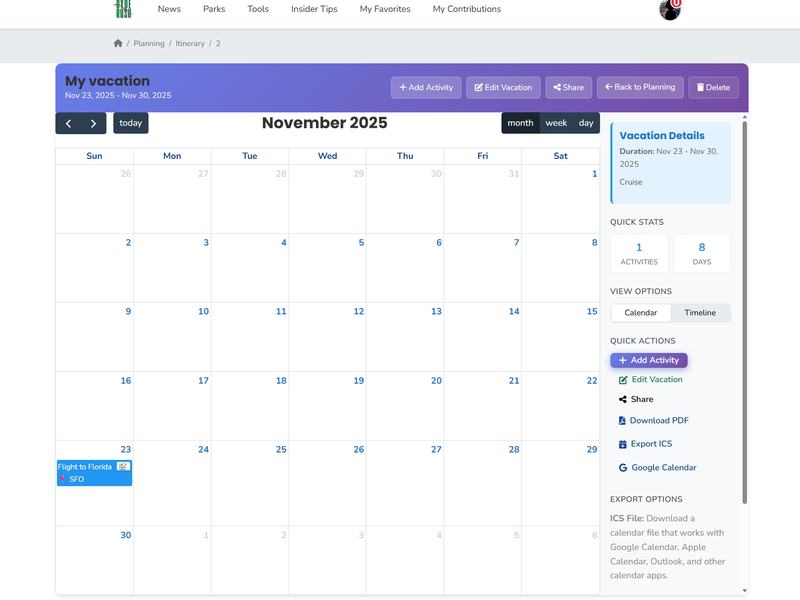Click the Share icon button in the purple header
800x600 pixels.
(x=557, y=87)
